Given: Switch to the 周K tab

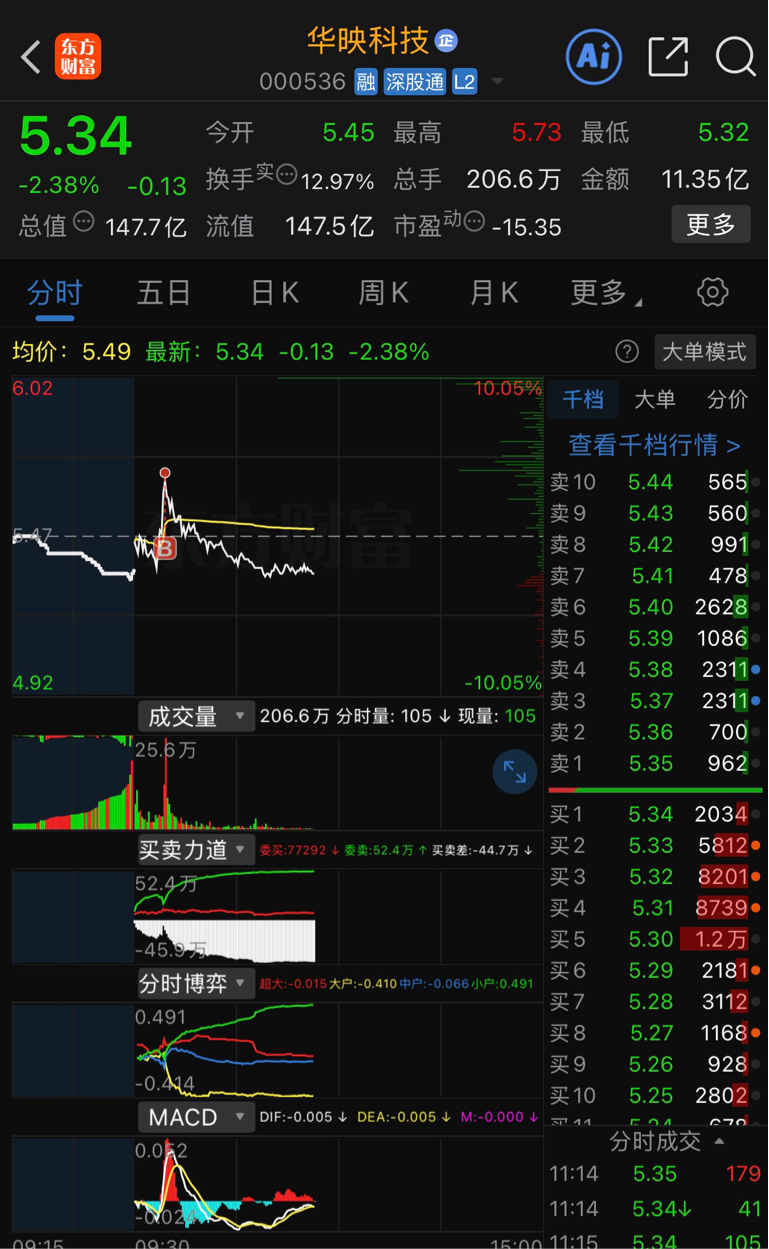Looking at the screenshot, I should click(383, 293).
